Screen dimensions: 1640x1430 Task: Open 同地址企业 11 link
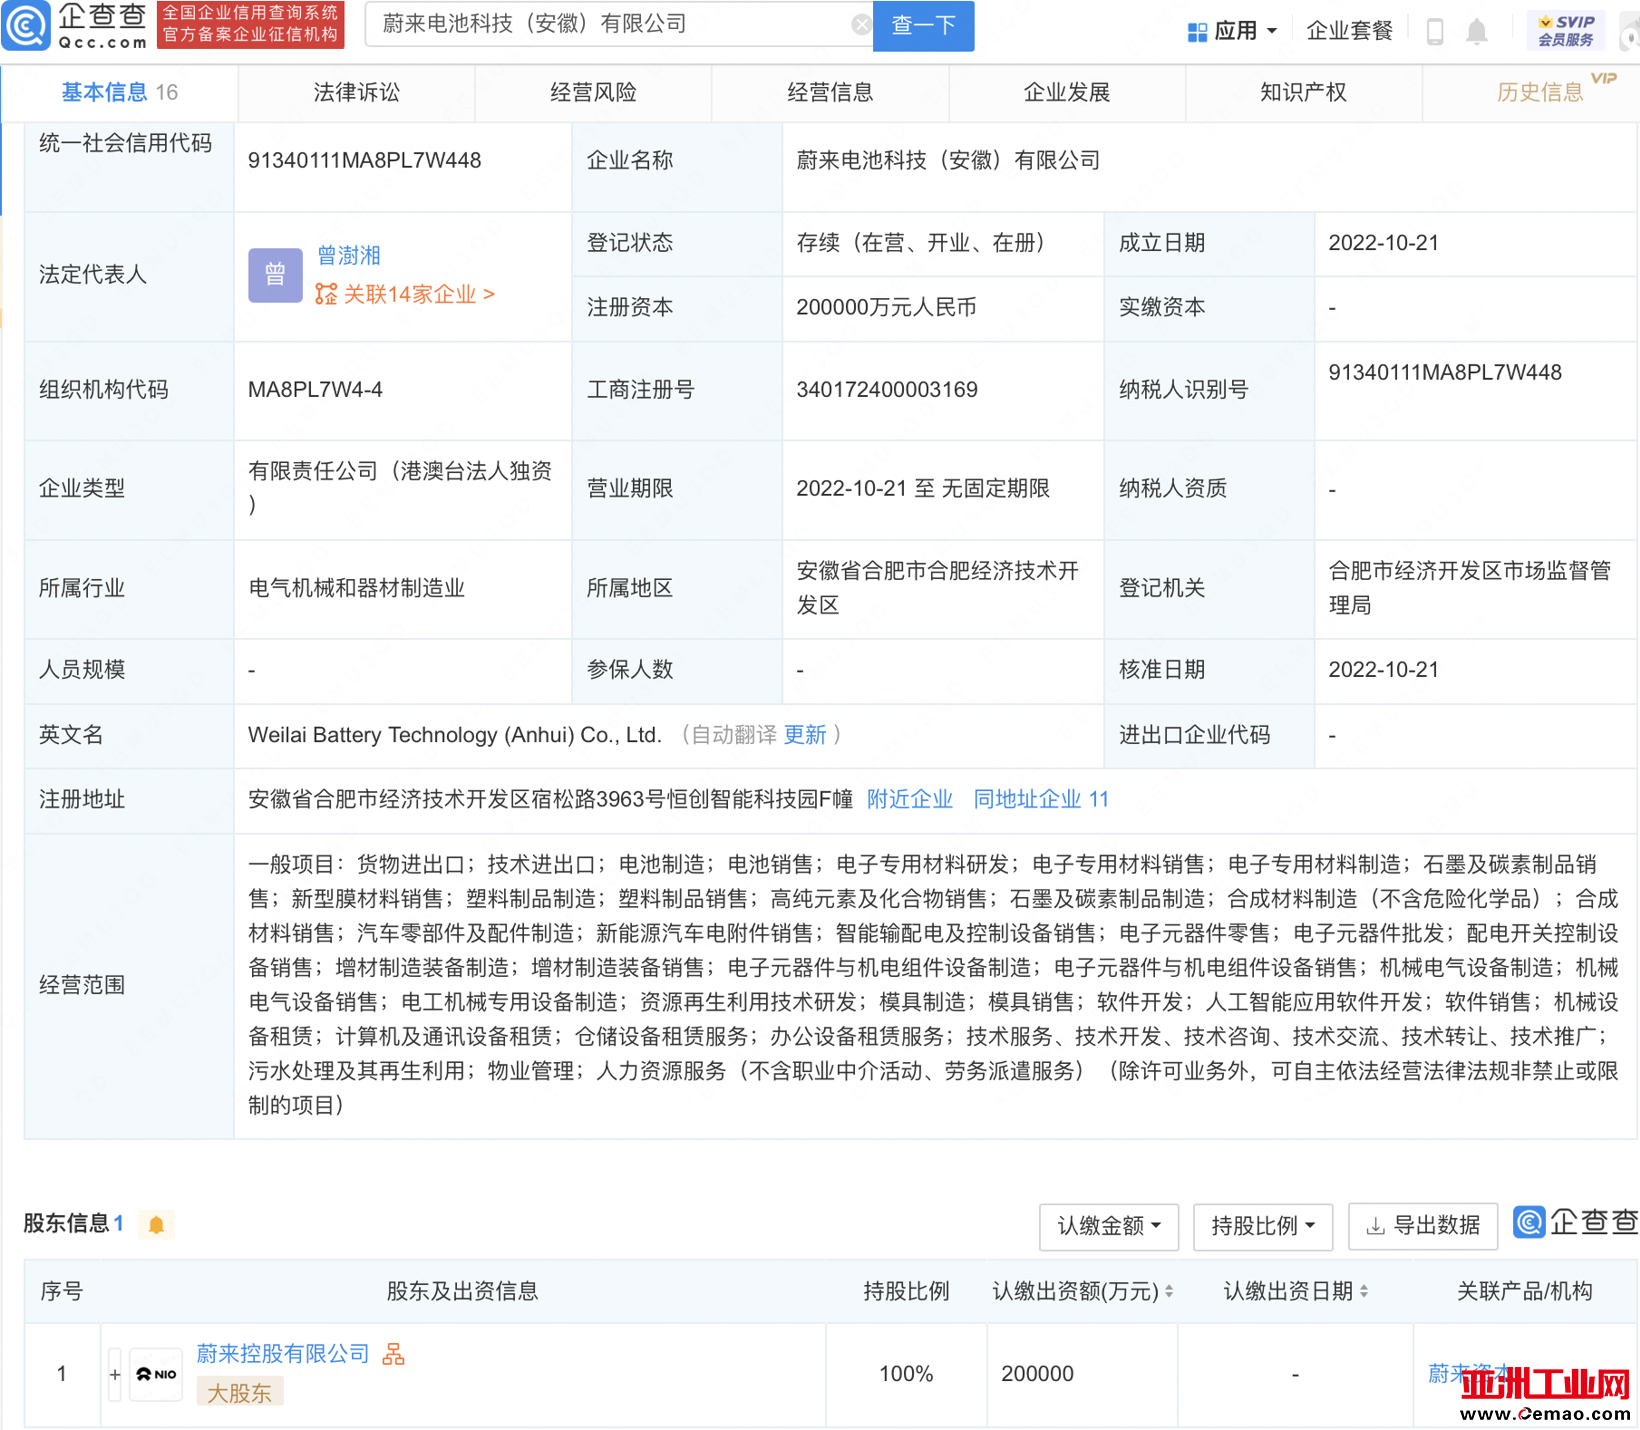tap(1041, 799)
